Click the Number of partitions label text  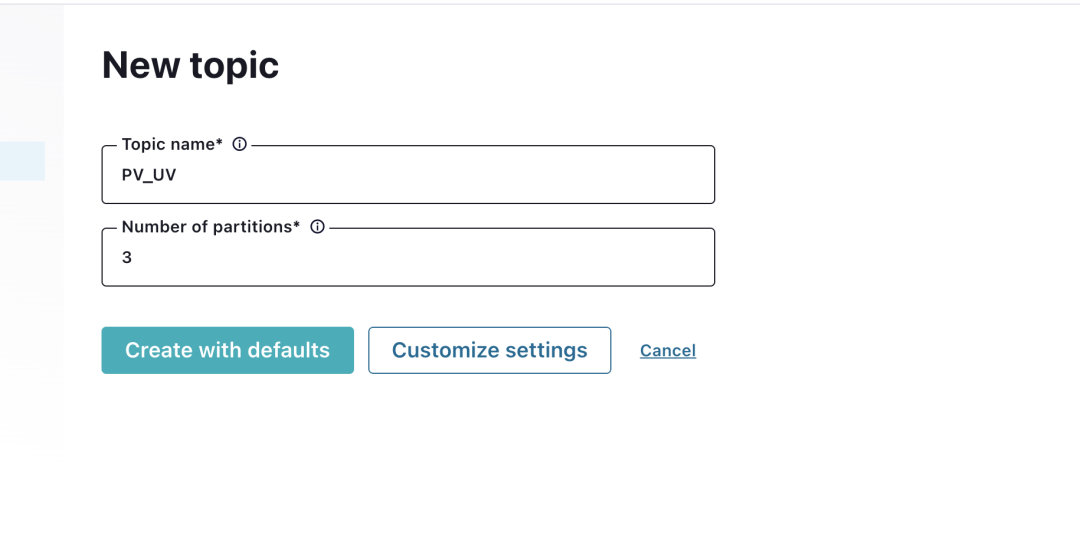click(206, 227)
